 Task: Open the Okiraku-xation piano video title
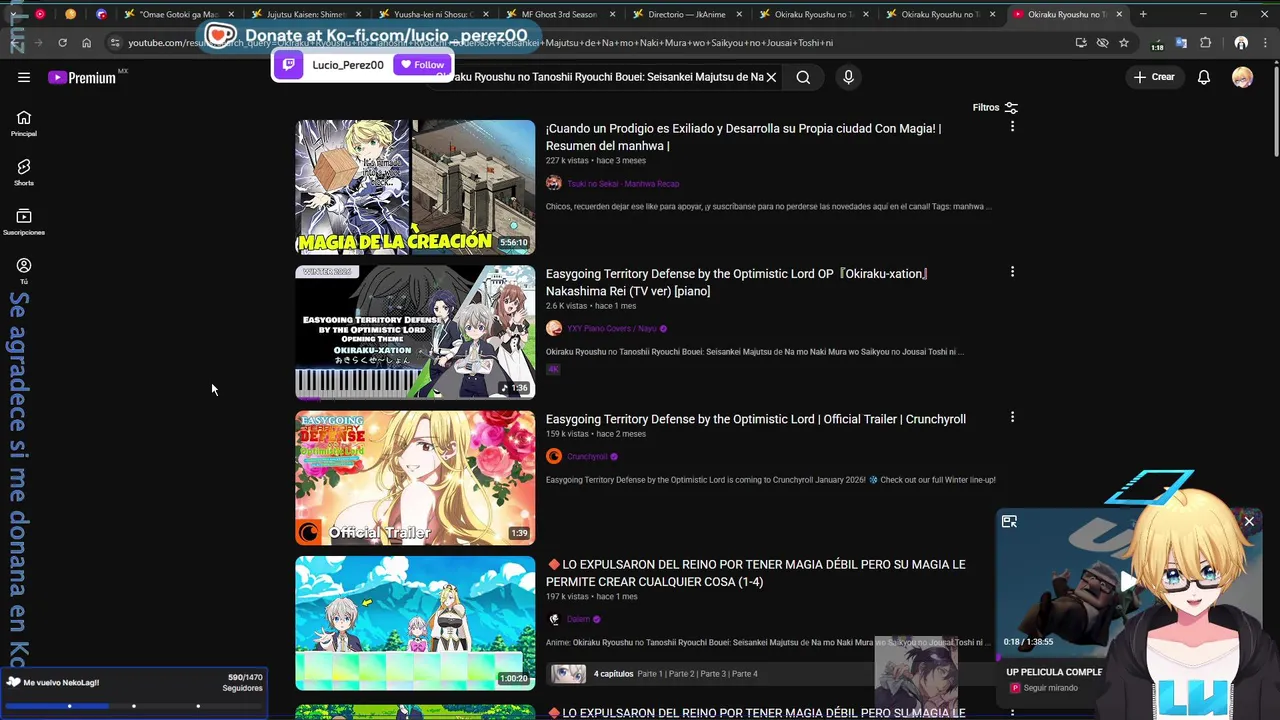pos(737,282)
